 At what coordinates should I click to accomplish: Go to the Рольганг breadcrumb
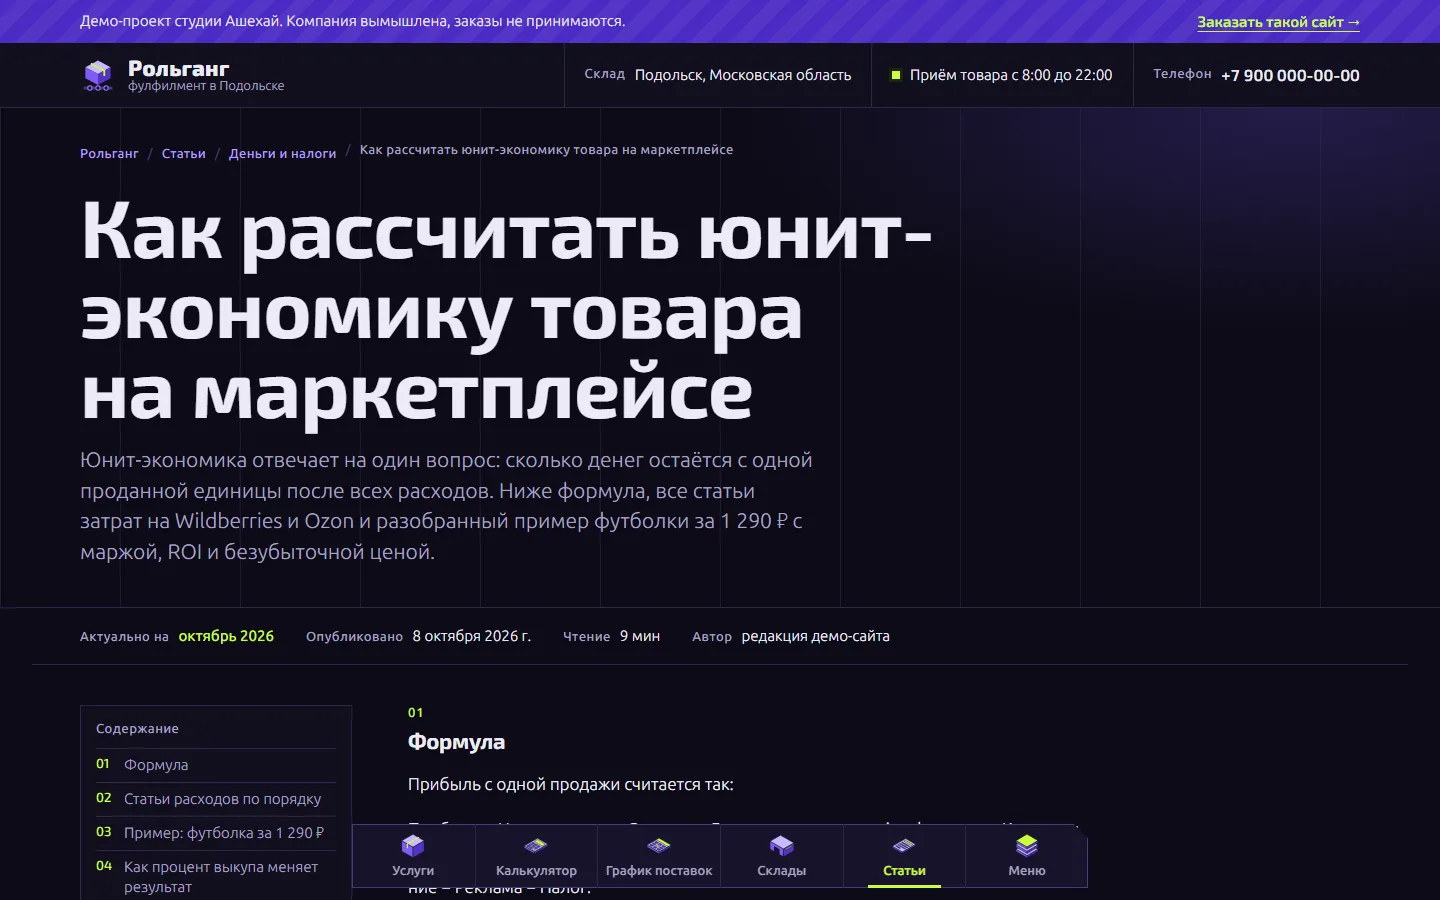point(109,153)
